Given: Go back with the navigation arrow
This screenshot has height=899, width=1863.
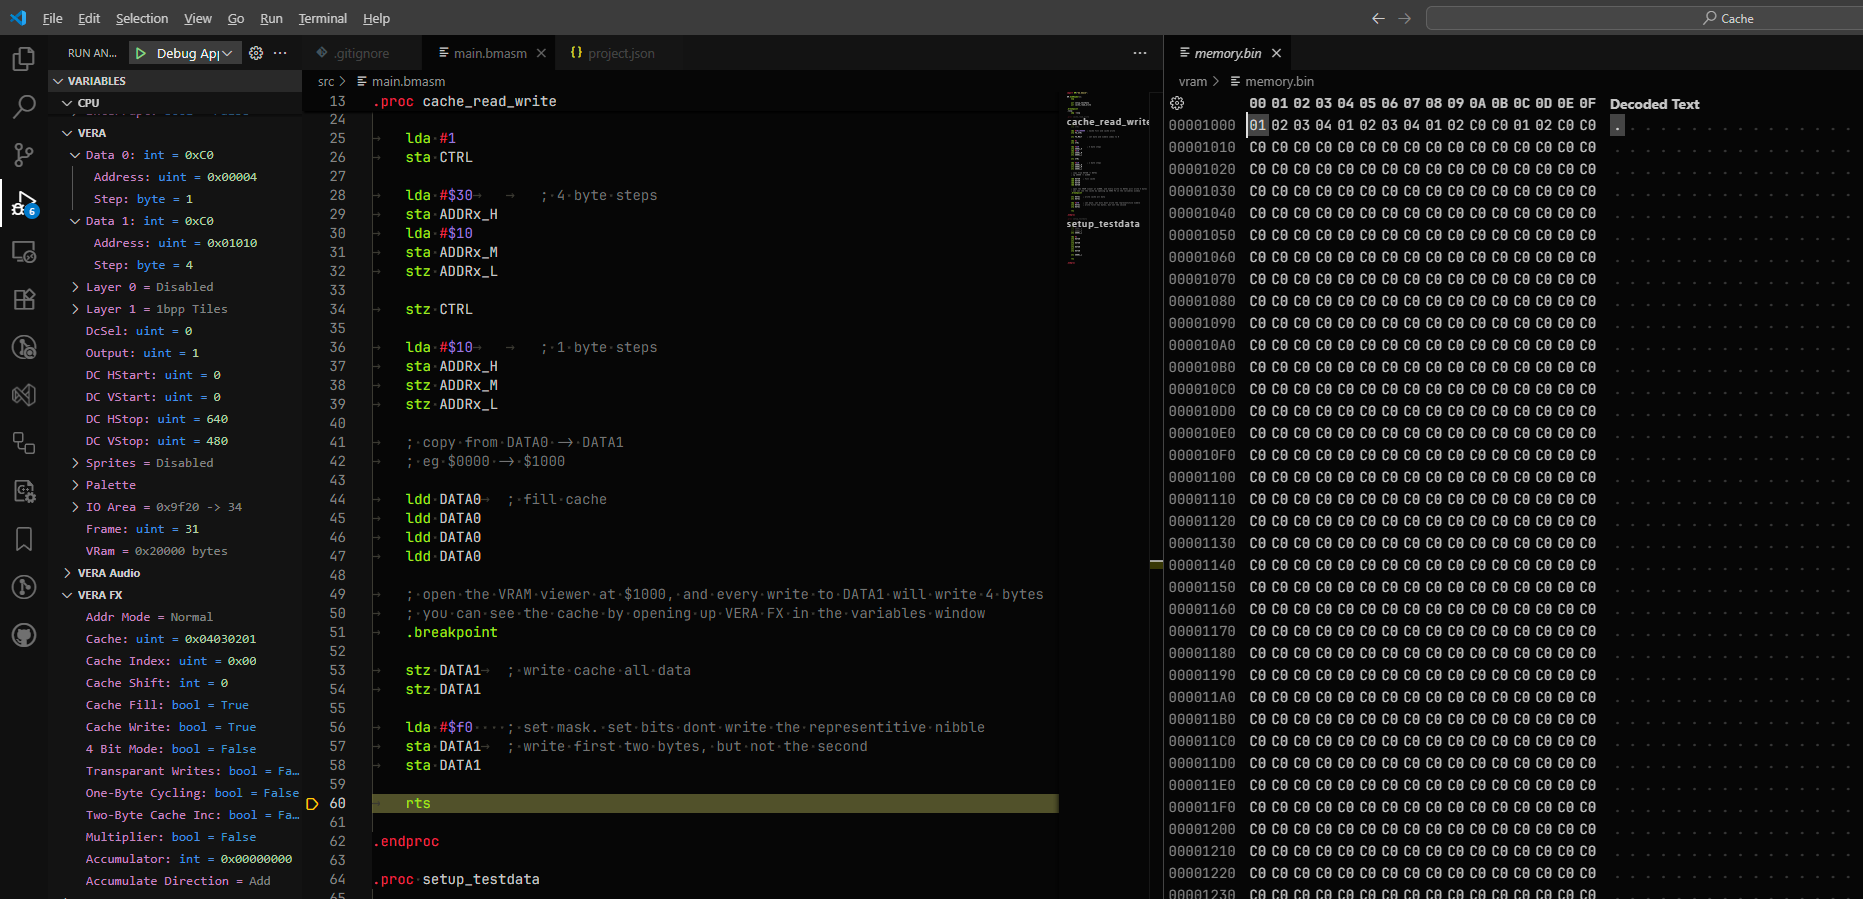Looking at the screenshot, I should 1378,18.
